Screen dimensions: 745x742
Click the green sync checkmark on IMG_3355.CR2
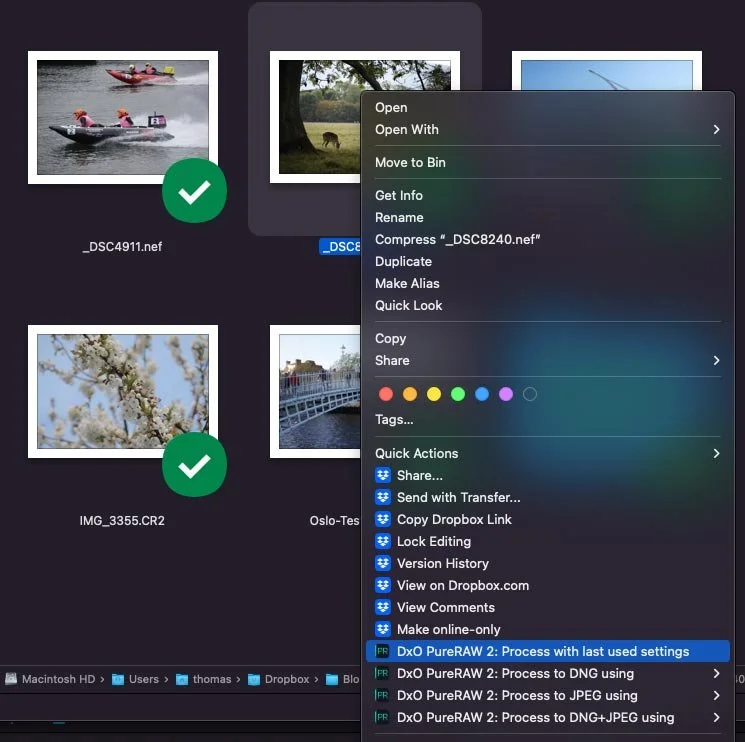(194, 465)
